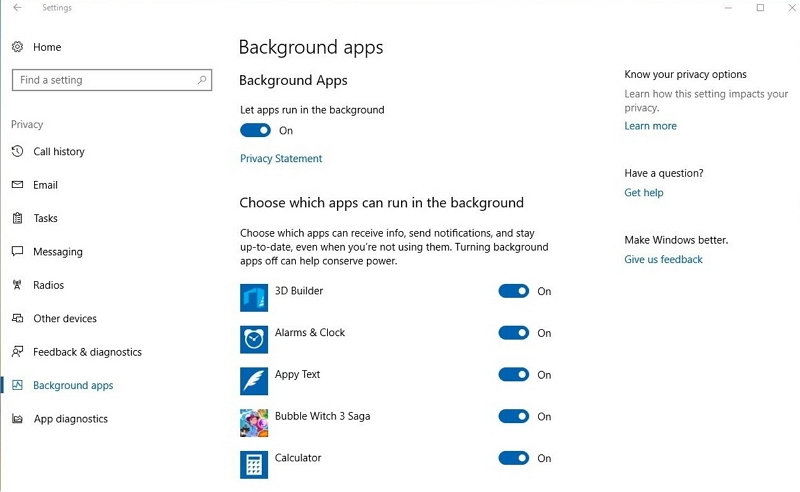Click the Background apps page heading

(311, 47)
